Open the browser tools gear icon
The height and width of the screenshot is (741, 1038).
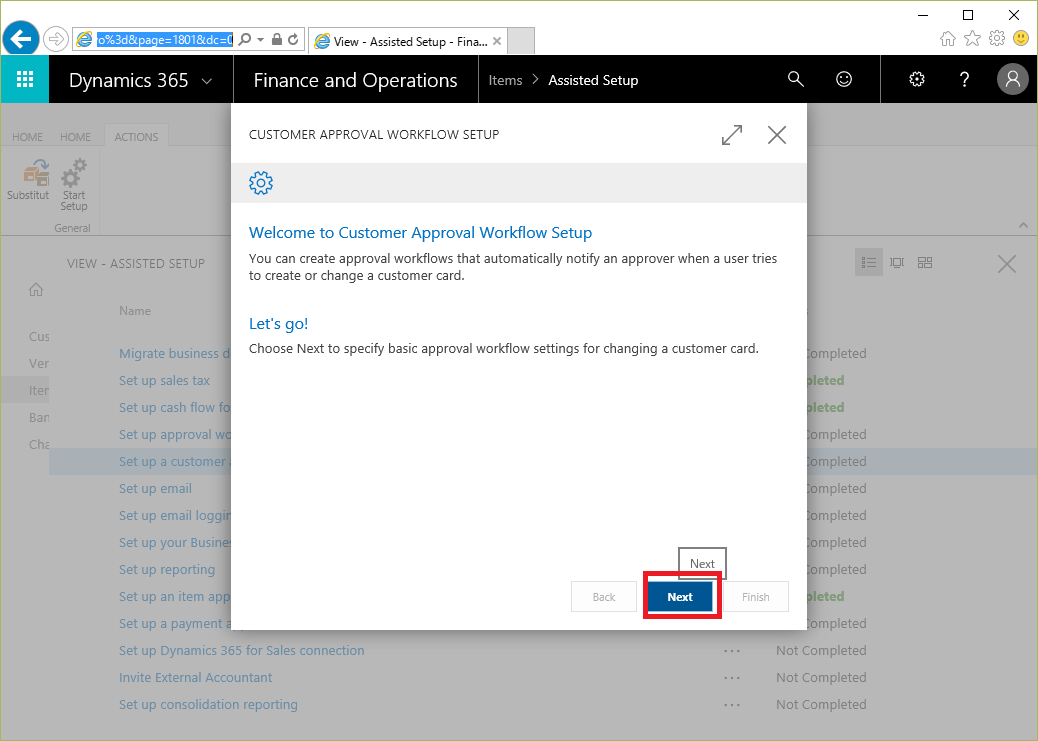[996, 38]
